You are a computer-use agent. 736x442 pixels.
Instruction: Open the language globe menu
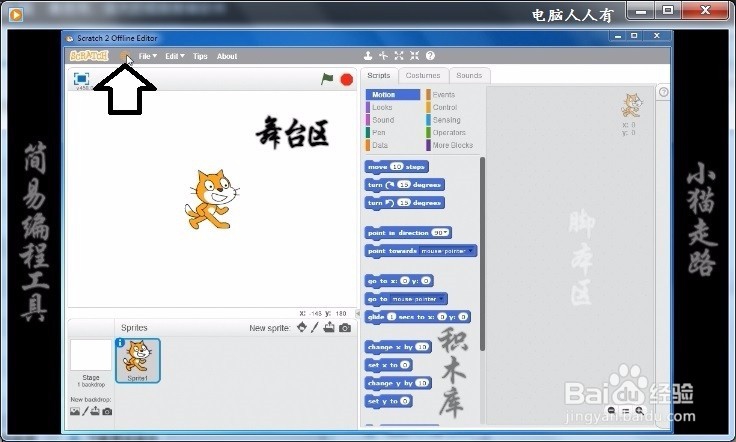[124, 56]
